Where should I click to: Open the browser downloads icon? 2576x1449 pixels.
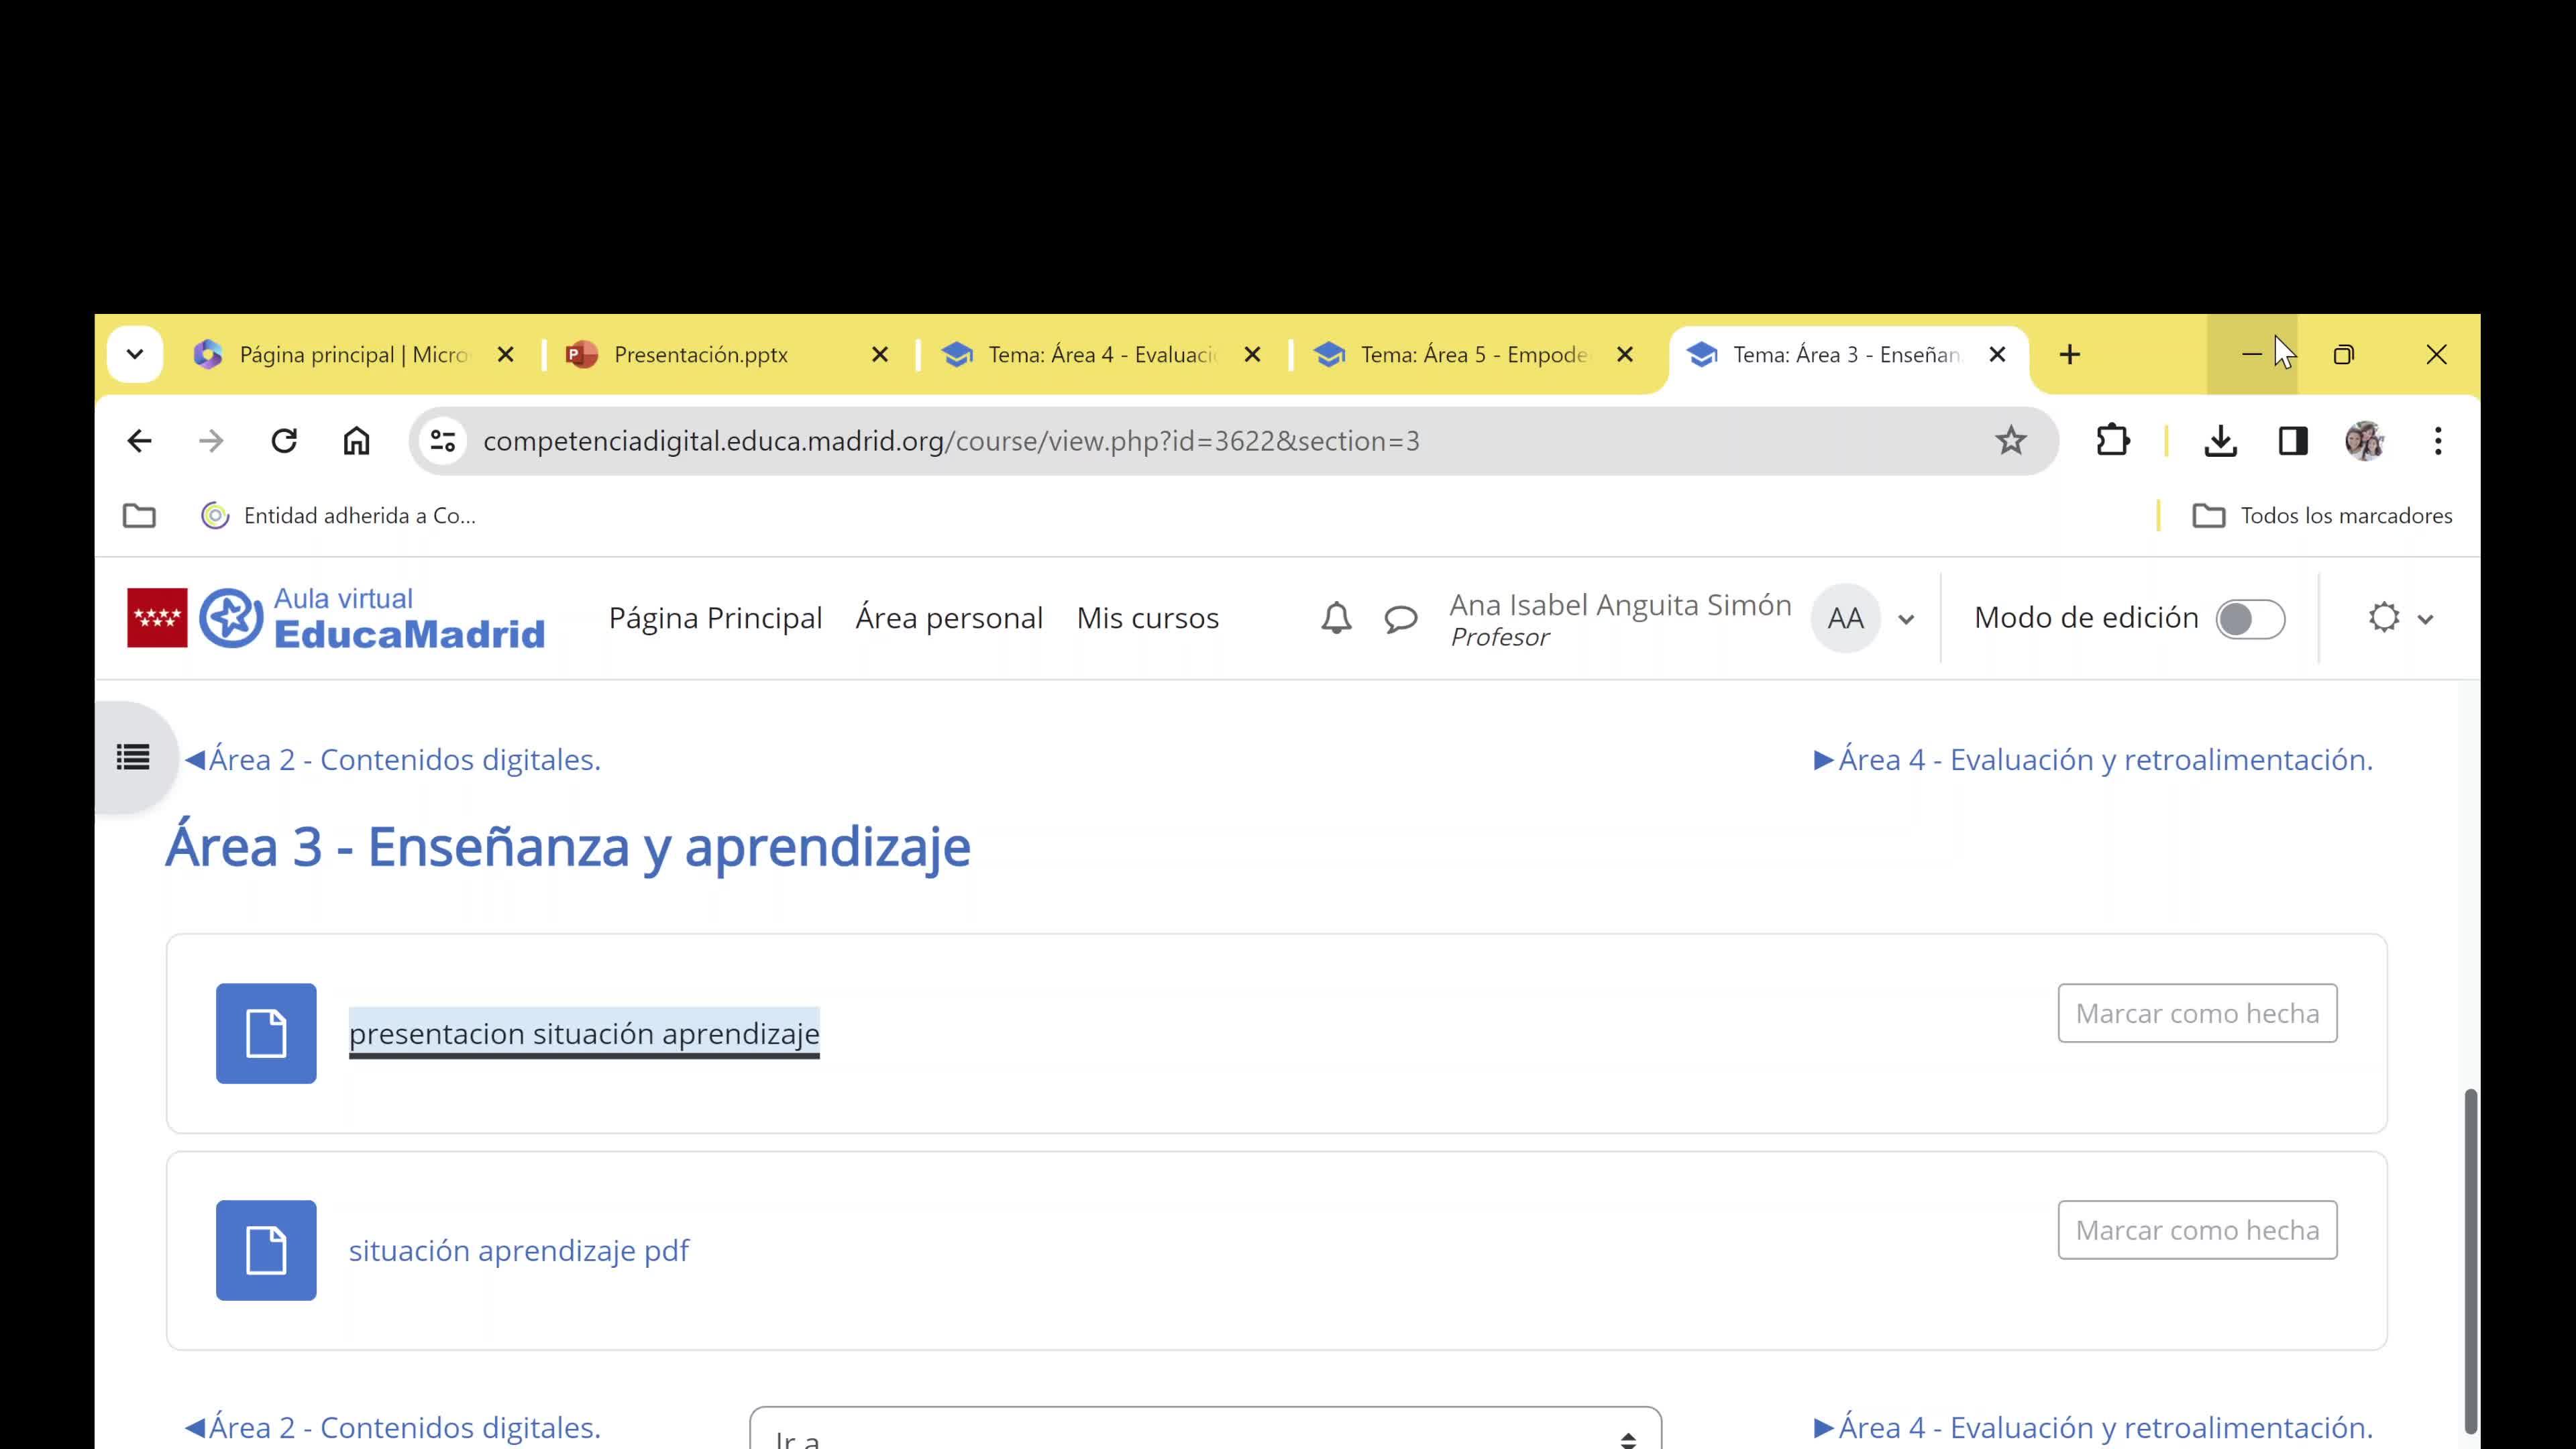pos(2220,441)
